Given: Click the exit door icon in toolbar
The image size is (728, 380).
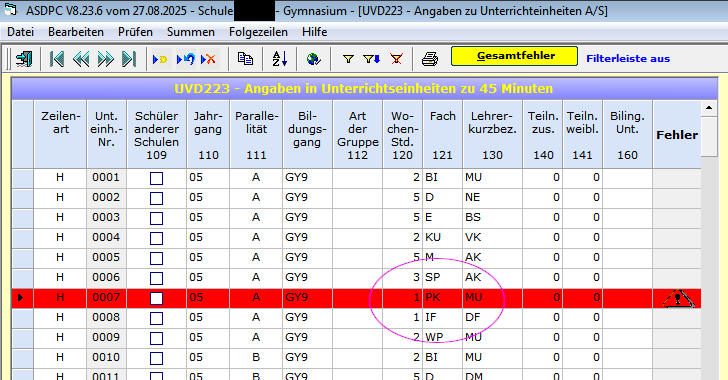Looking at the screenshot, I should 24,59.
